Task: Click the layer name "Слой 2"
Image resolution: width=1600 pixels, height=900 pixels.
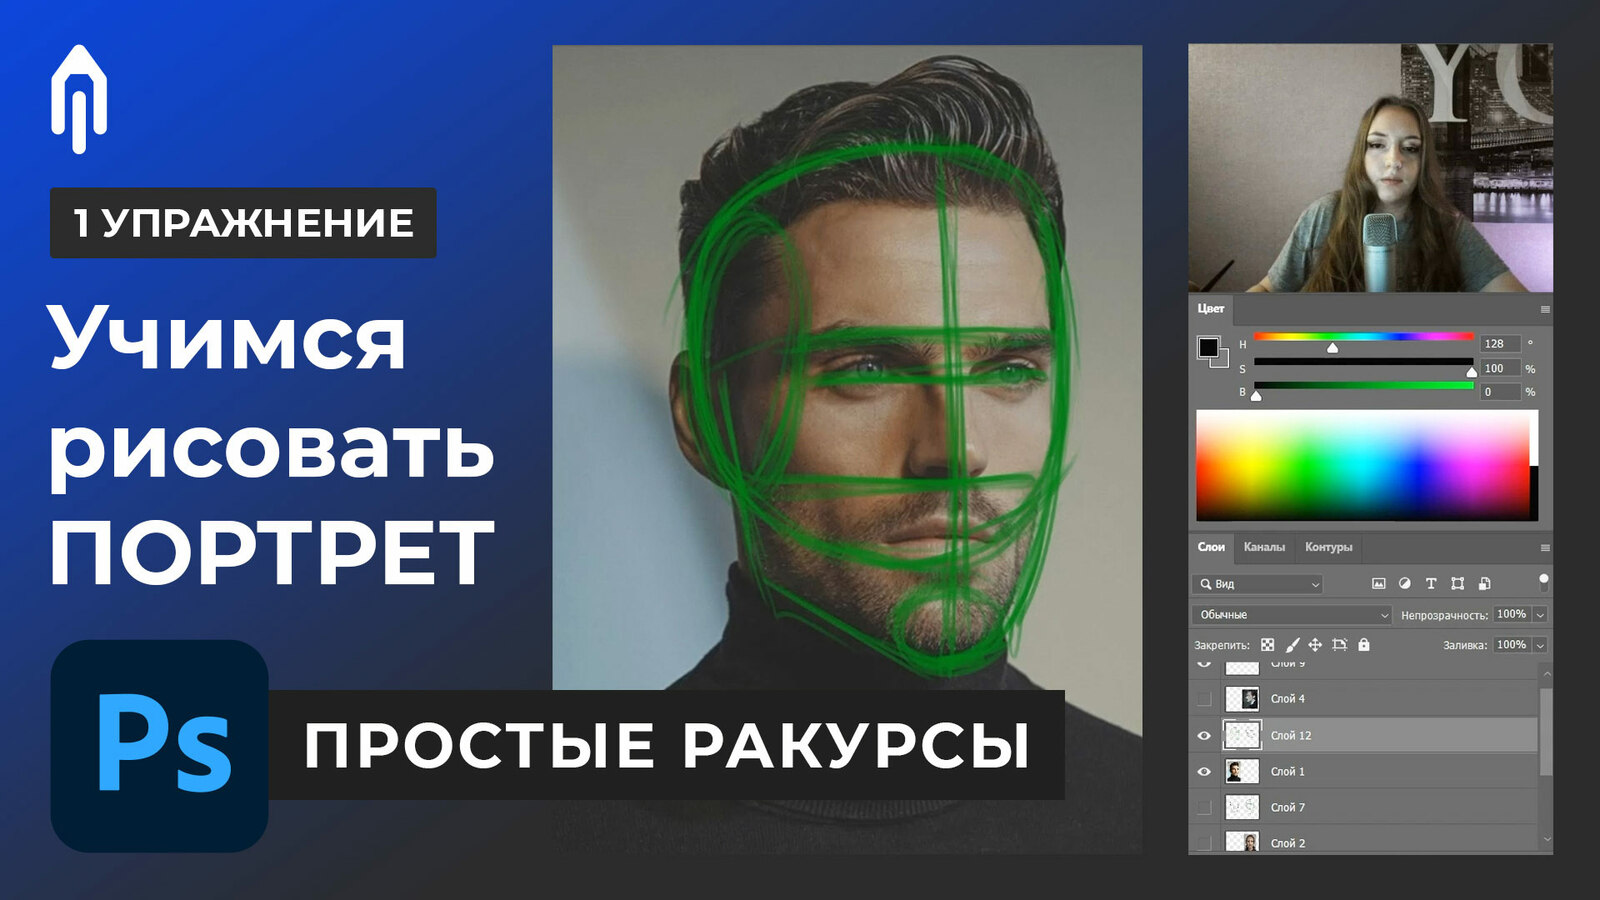Action: pyautogui.click(x=1287, y=843)
